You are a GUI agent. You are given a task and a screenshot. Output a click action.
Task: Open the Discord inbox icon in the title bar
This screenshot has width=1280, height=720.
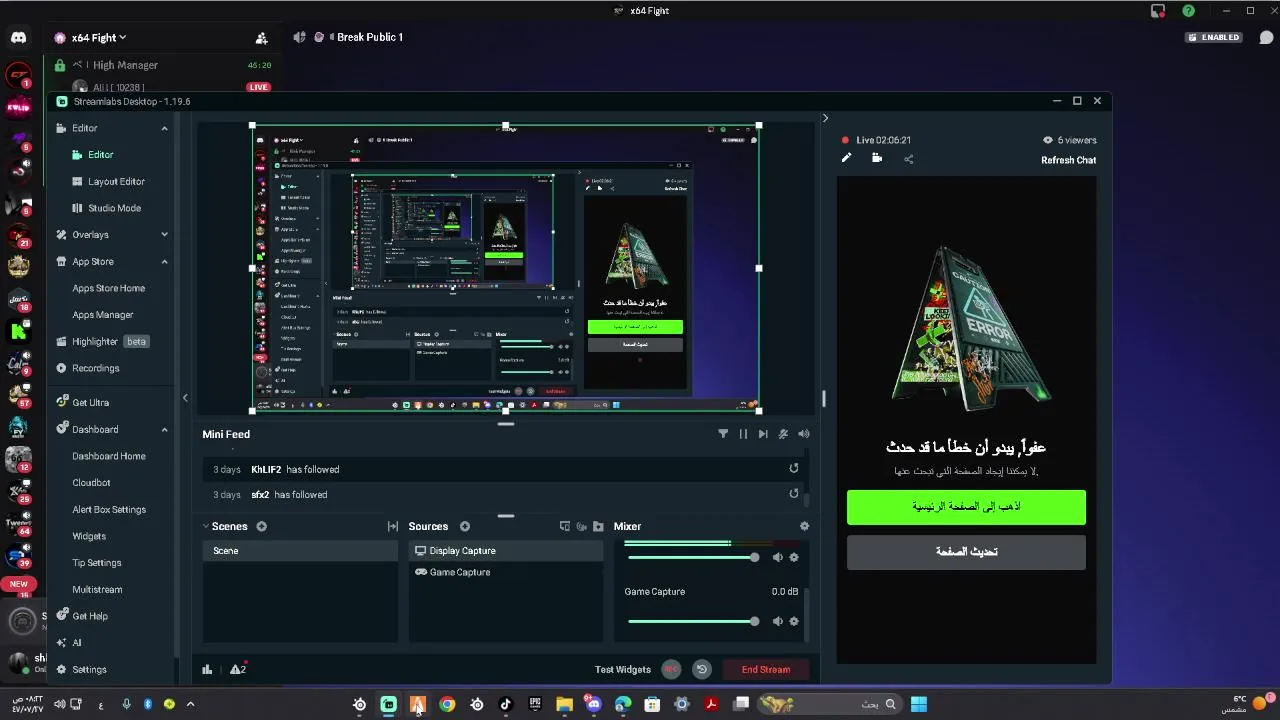1158,11
